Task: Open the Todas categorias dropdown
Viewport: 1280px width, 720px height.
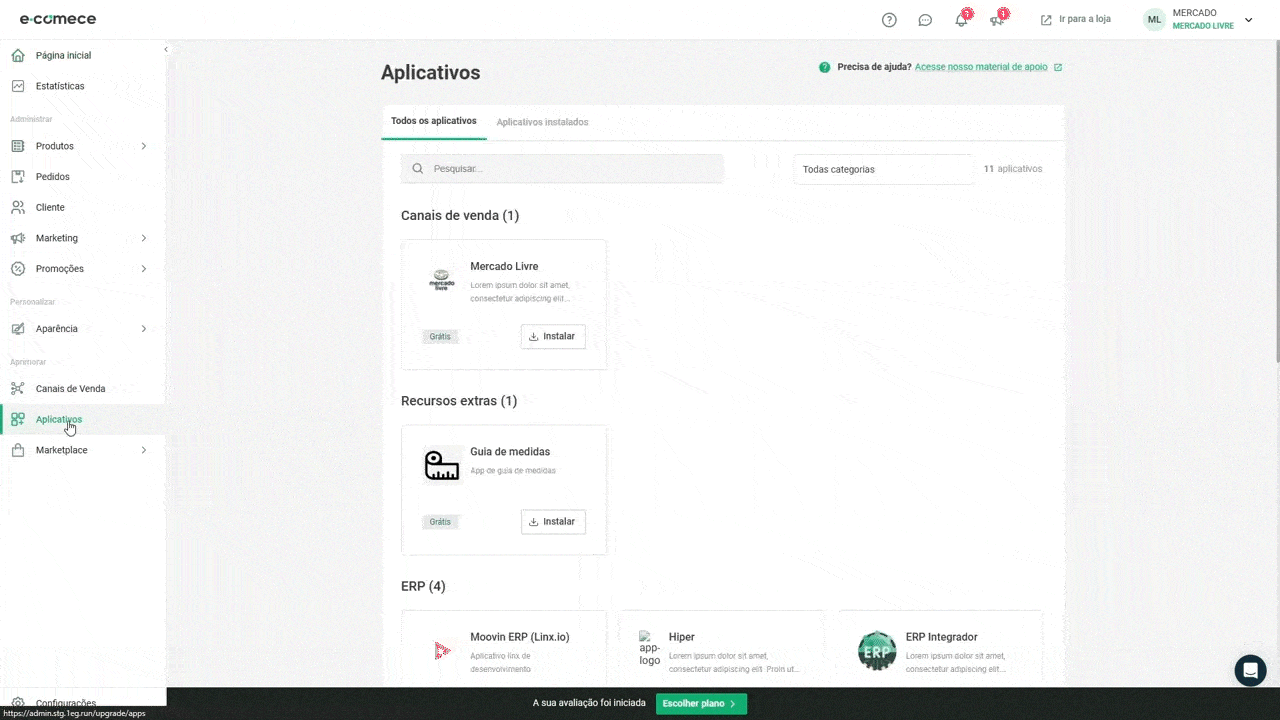Action: [x=883, y=169]
